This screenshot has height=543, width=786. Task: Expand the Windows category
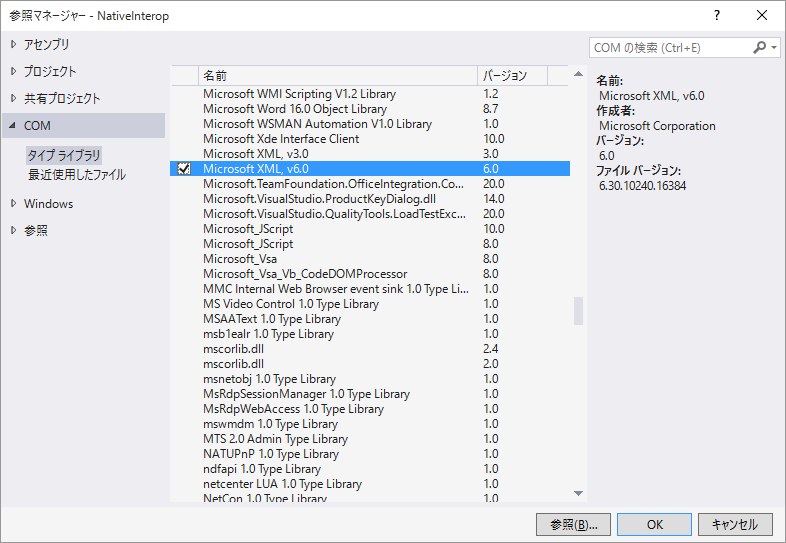click(14, 203)
